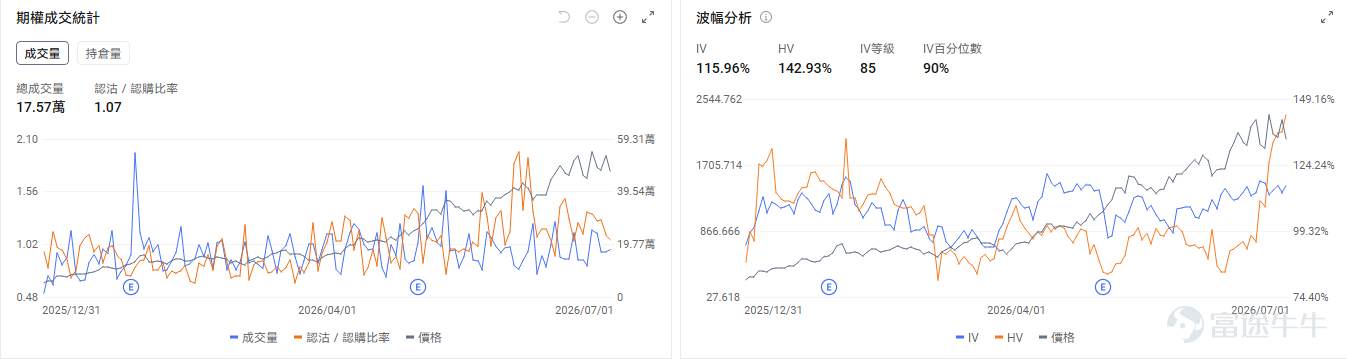Click the 認沽 / 認購比率 value 1.07
The image size is (1347, 361).
point(108,107)
